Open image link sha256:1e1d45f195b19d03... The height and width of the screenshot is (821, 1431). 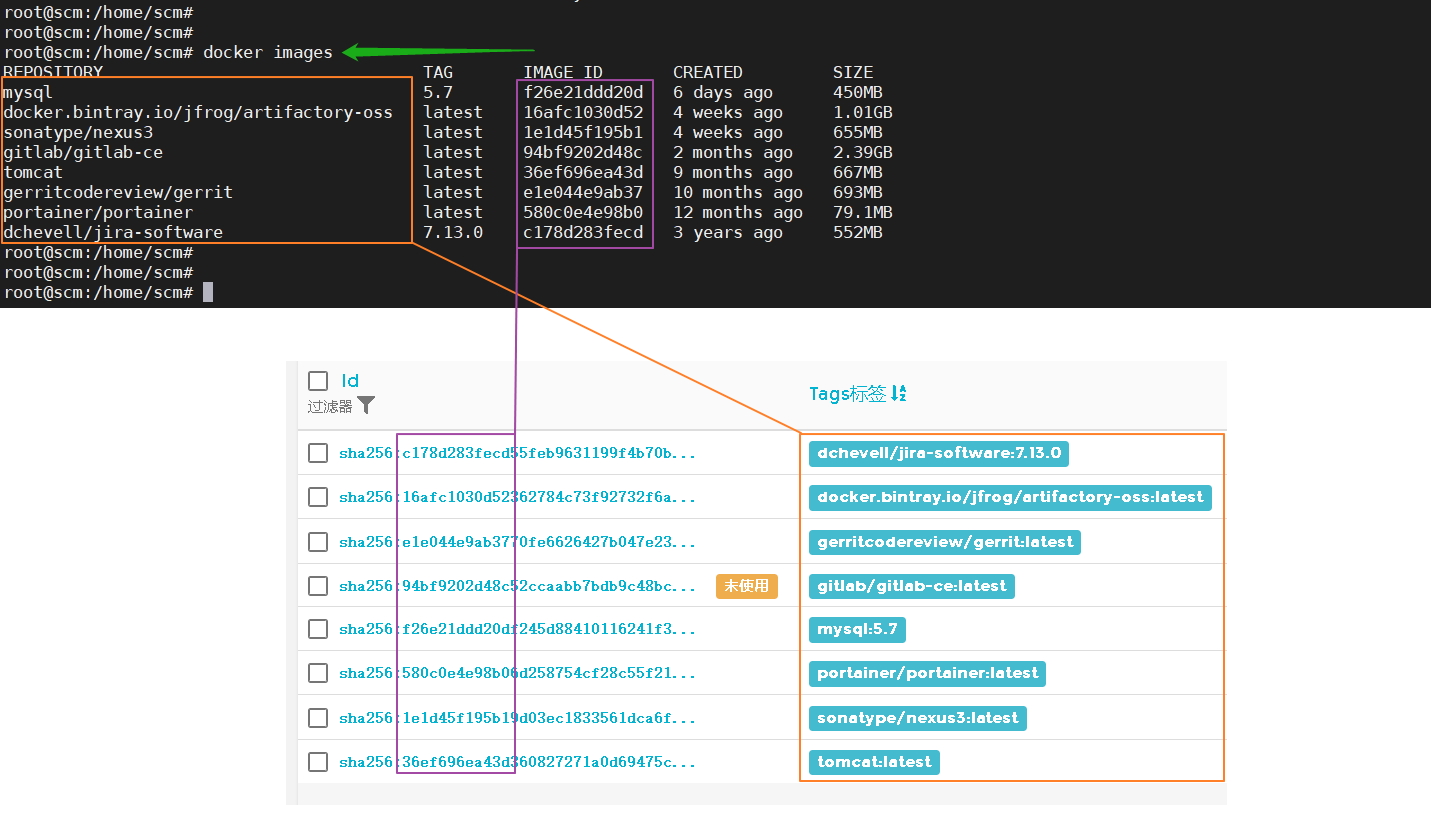click(517, 718)
